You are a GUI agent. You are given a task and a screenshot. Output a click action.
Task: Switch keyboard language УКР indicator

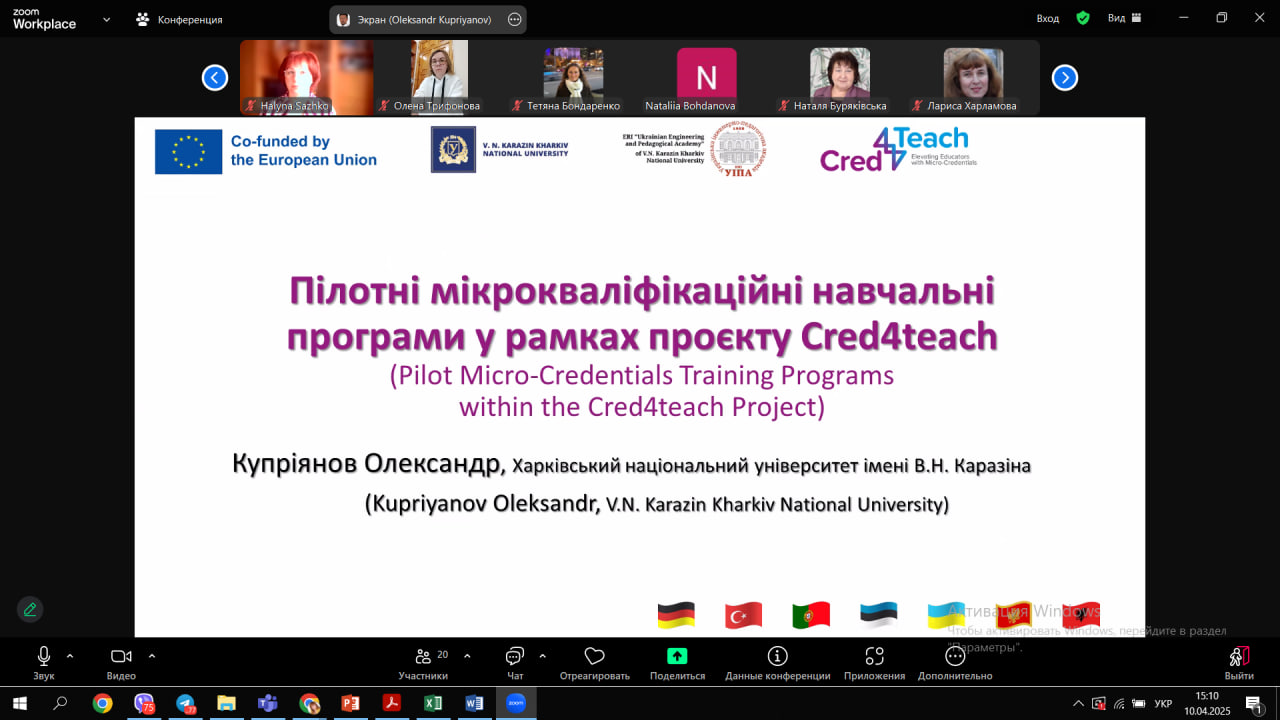click(1163, 704)
